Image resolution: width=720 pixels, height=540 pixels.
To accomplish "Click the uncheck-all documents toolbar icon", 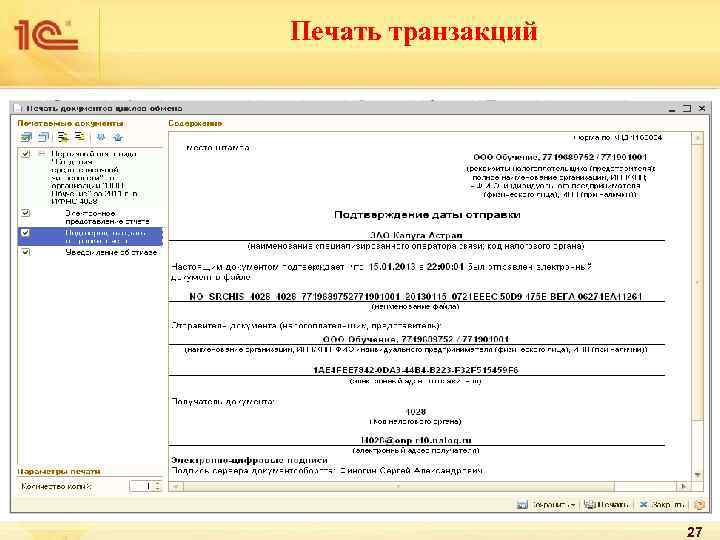I will [x=43, y=137].
